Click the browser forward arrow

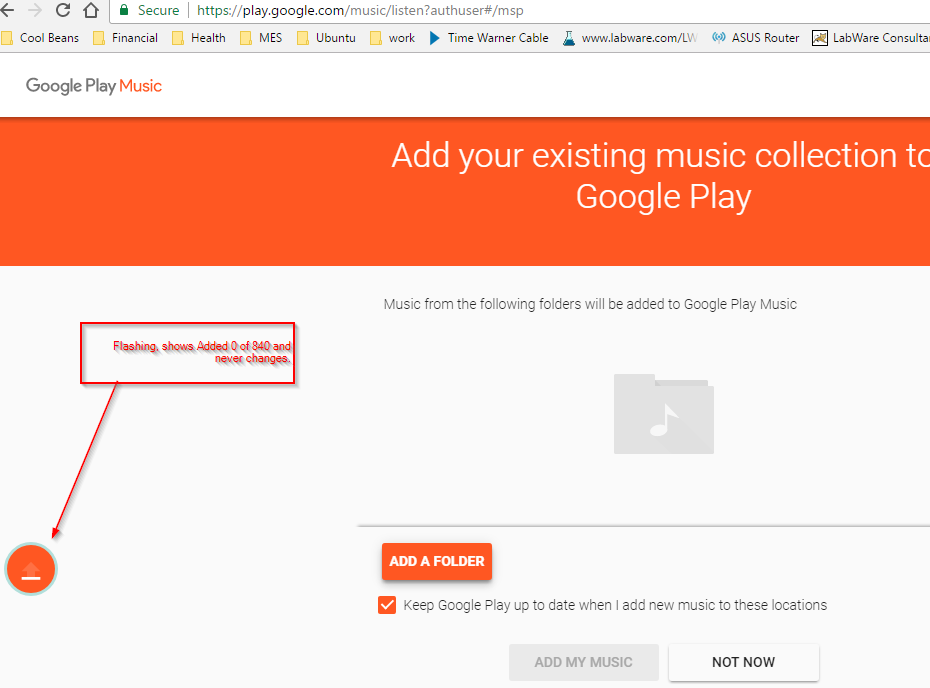click(35, 10)
